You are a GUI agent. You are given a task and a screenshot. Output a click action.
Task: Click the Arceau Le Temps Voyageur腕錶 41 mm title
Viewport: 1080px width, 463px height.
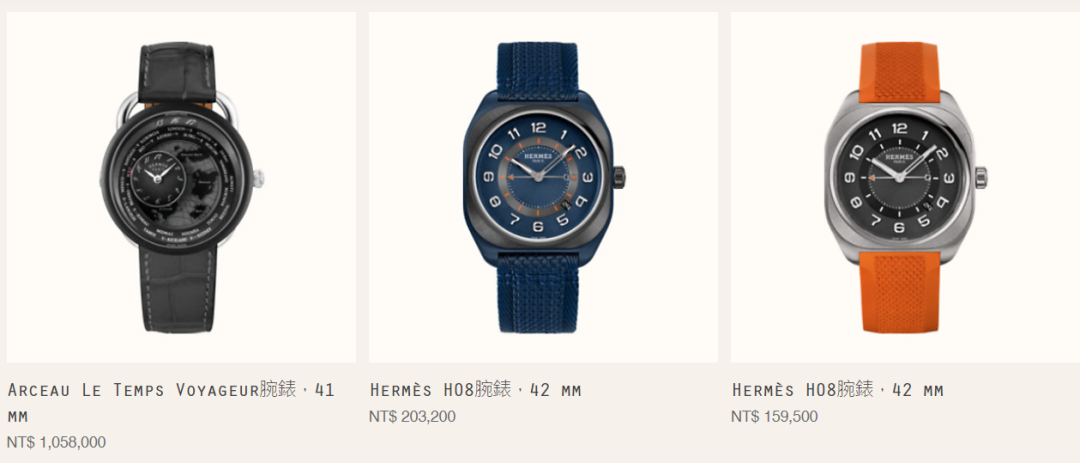coord(171,403)
